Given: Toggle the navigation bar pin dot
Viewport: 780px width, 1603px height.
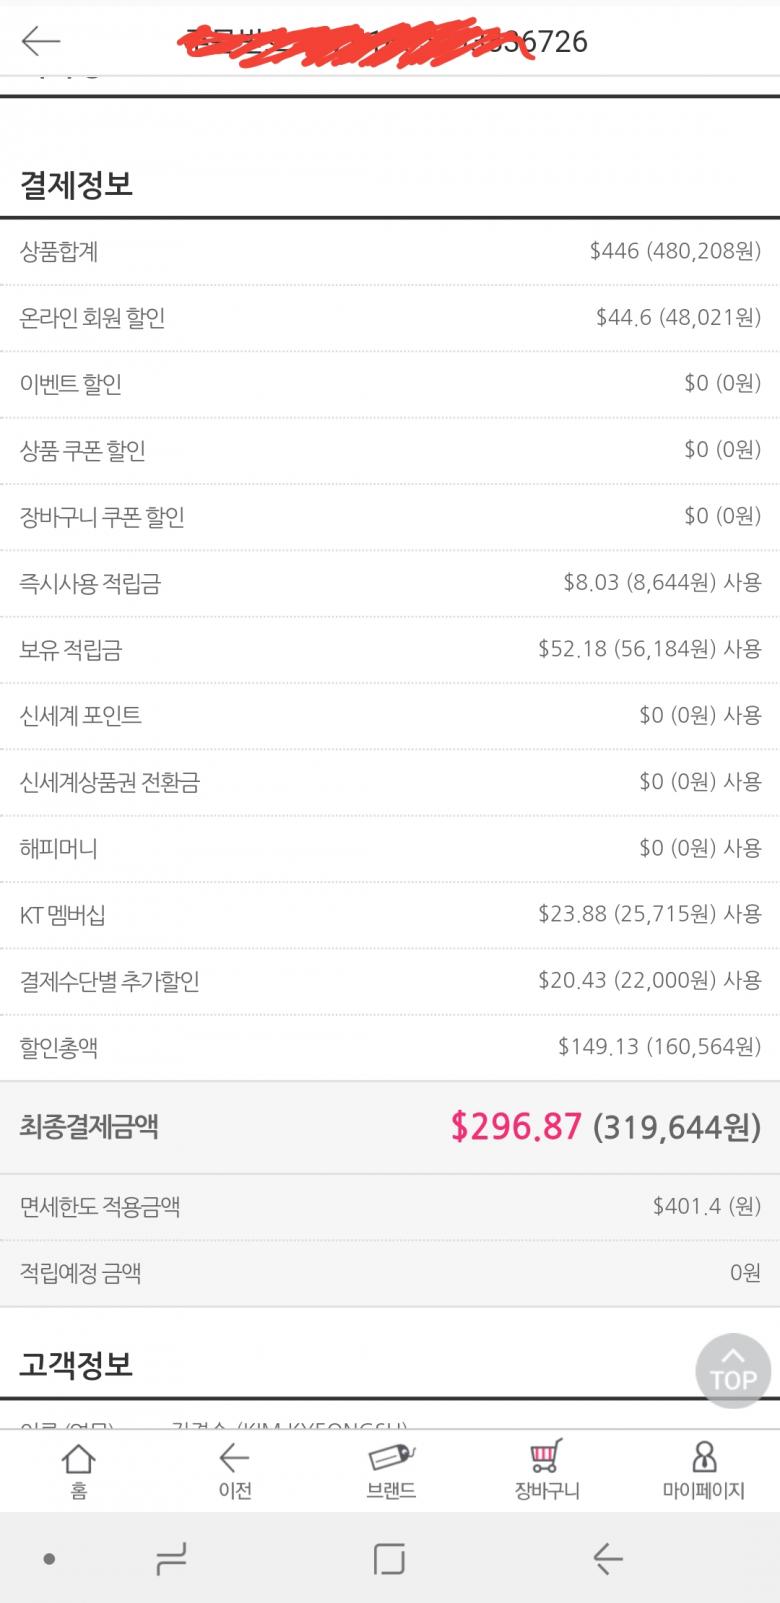Looking at the screenshot, I should point(49,1558).
